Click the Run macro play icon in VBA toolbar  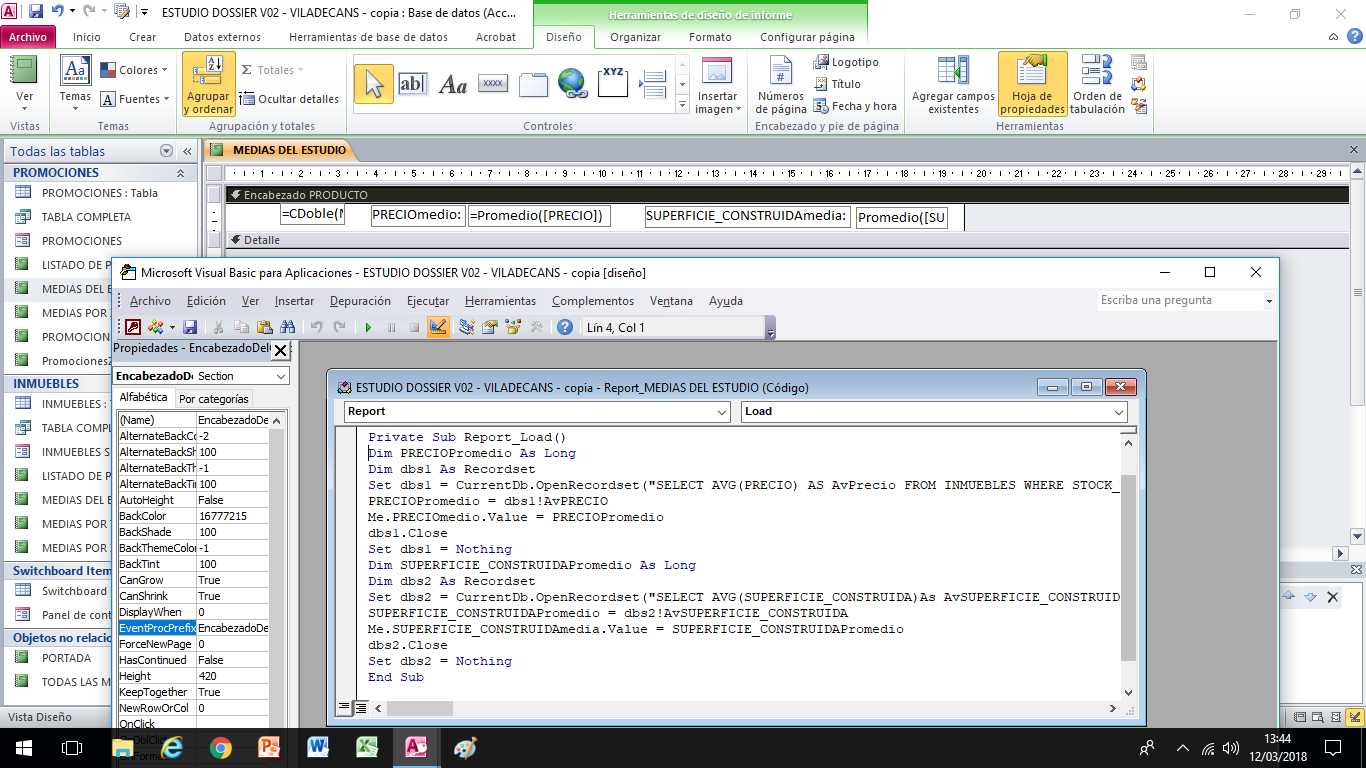pos(368,327)
